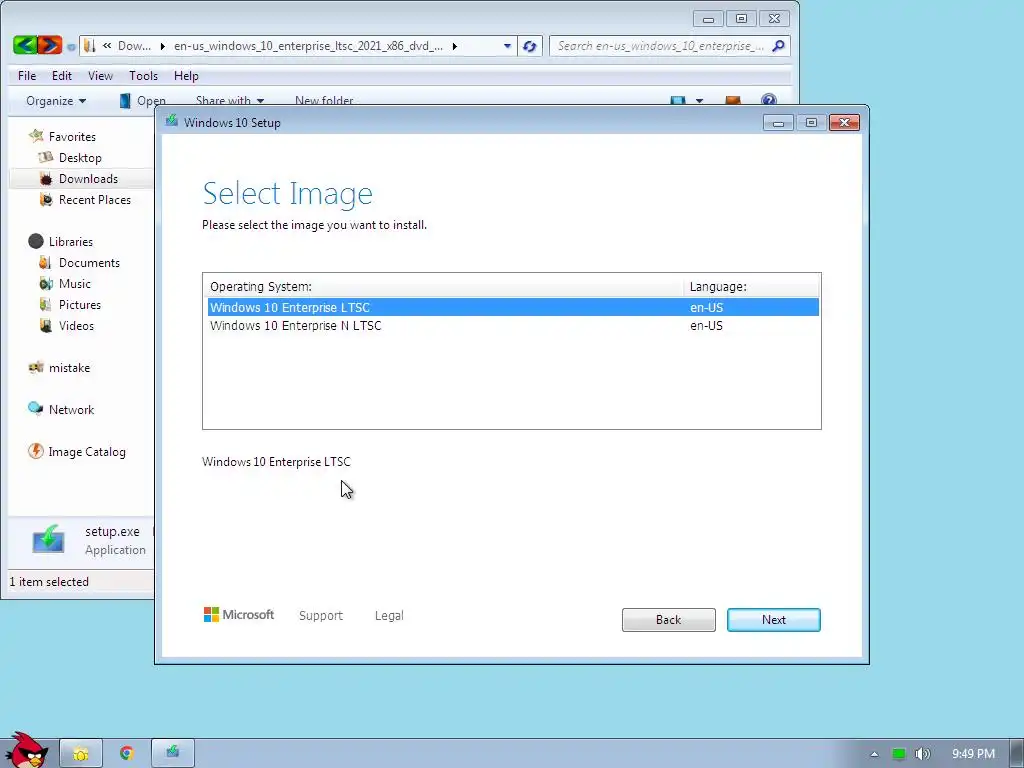The width and height of the screenshot is (1024, 768).
Task: Close the Windows 10 Setup window
Action: tap(844, 123)
